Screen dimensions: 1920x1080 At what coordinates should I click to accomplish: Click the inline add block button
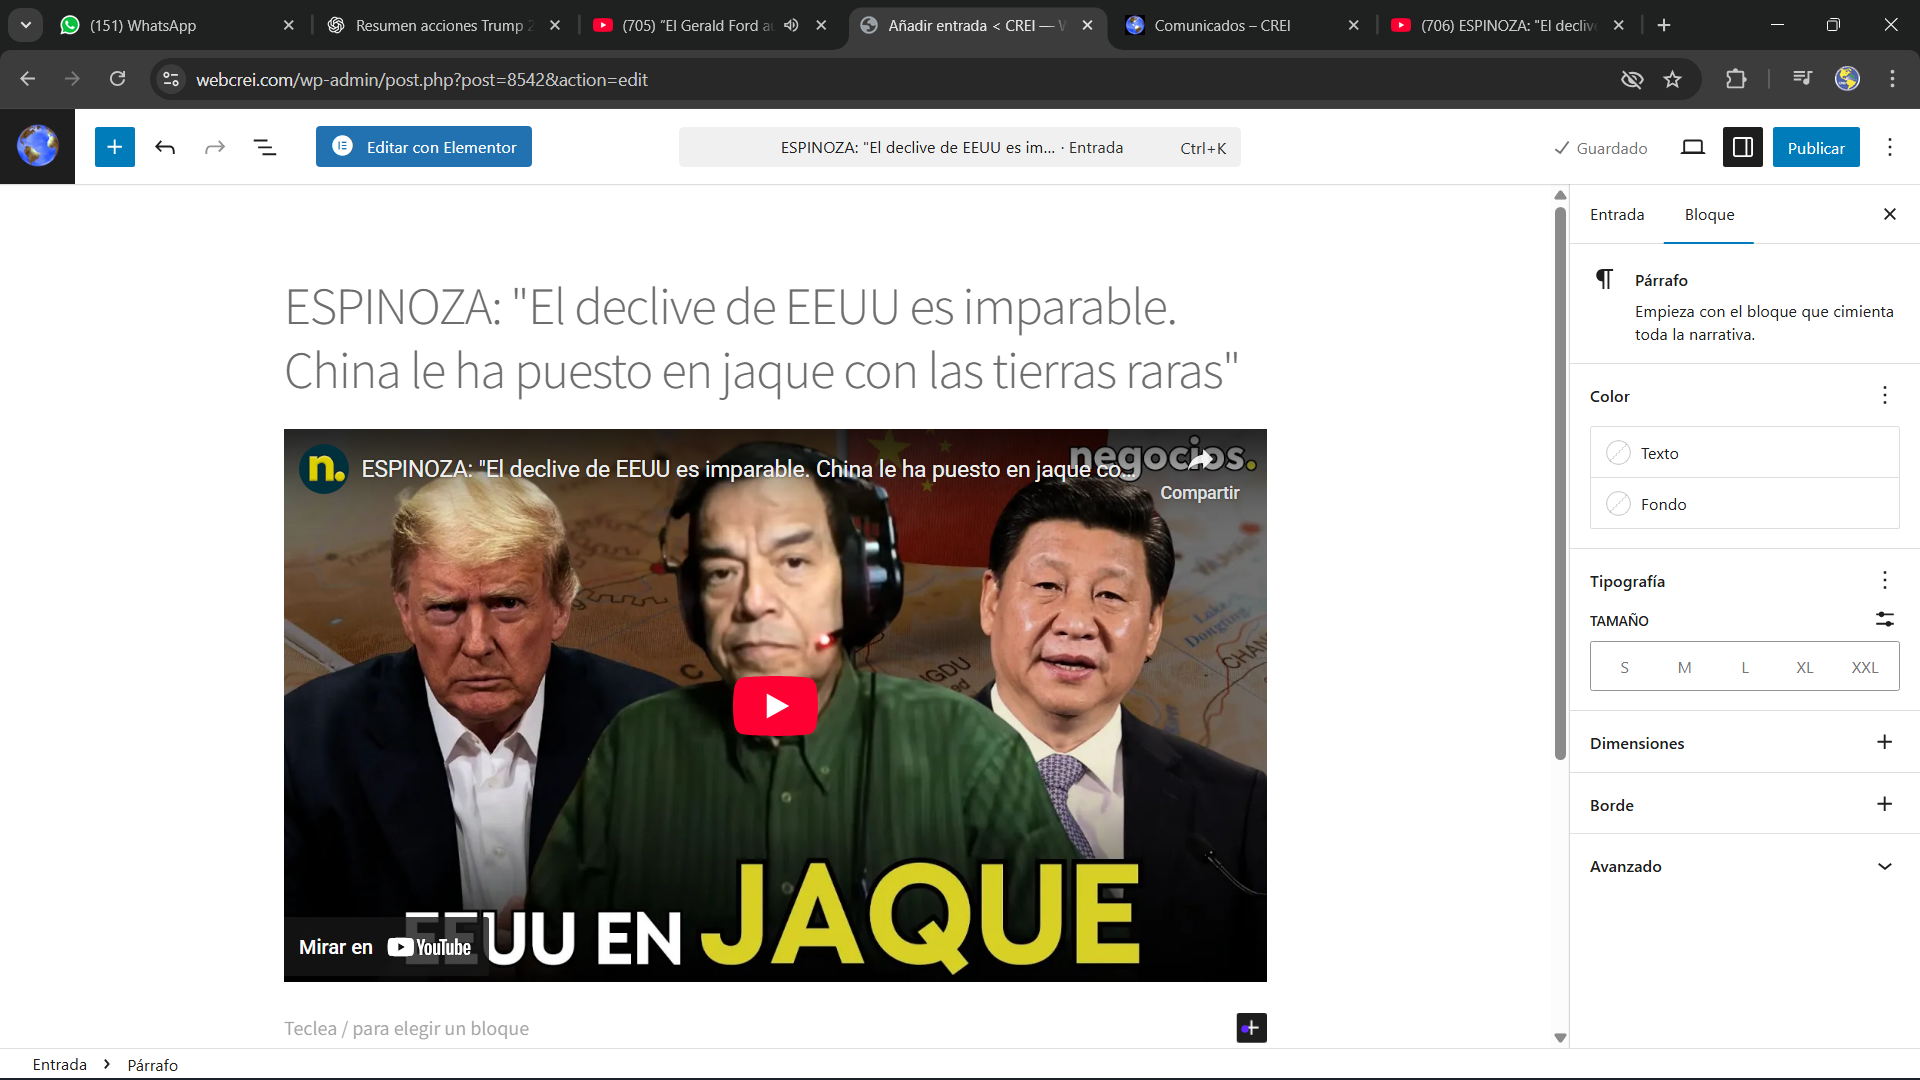[x=1251, y=1027]
